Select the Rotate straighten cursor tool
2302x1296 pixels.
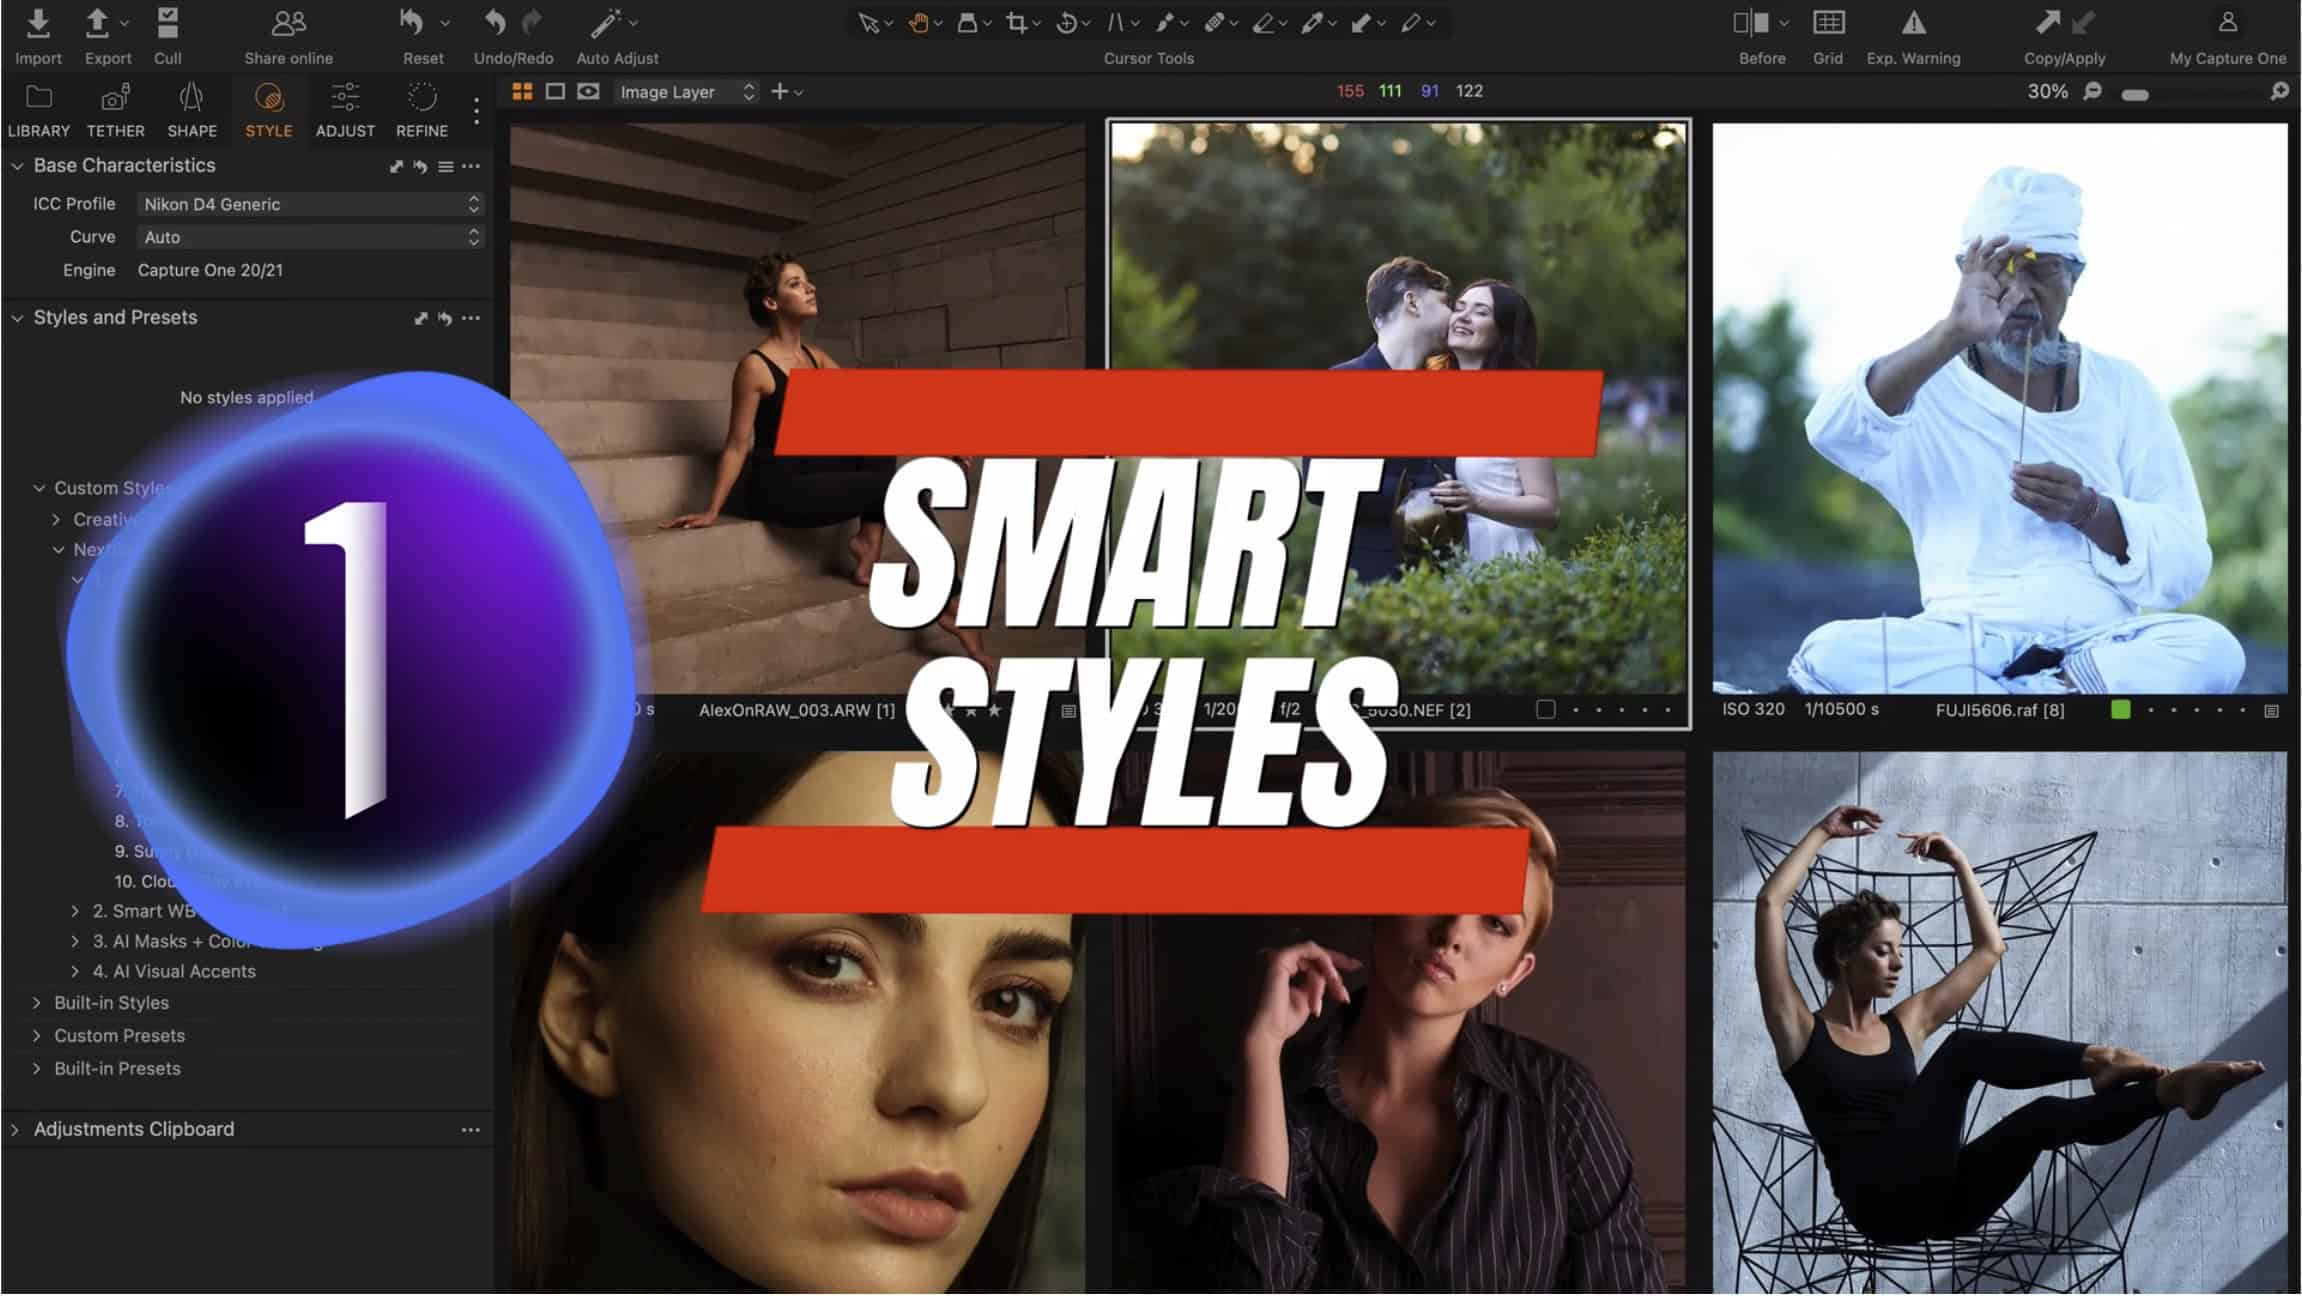tap(1065, 22)
